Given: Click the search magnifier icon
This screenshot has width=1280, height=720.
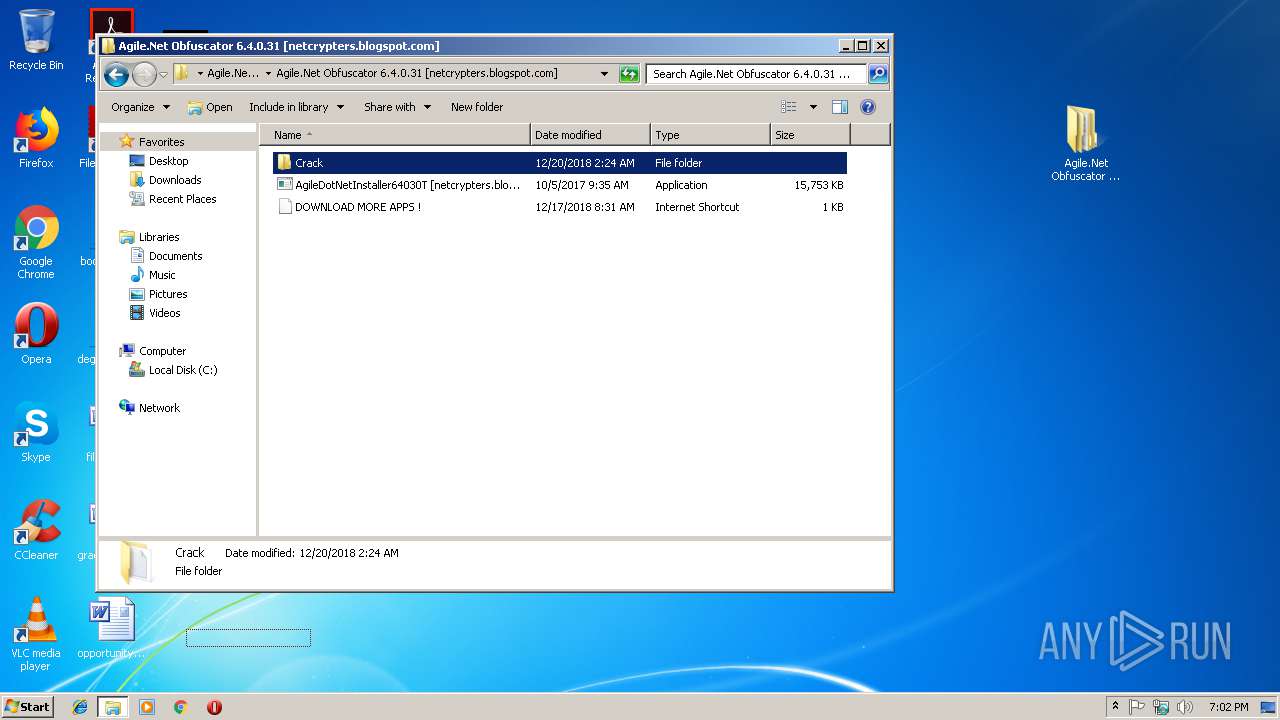Looking at the screenshot, I should click(x=877, y=74).
